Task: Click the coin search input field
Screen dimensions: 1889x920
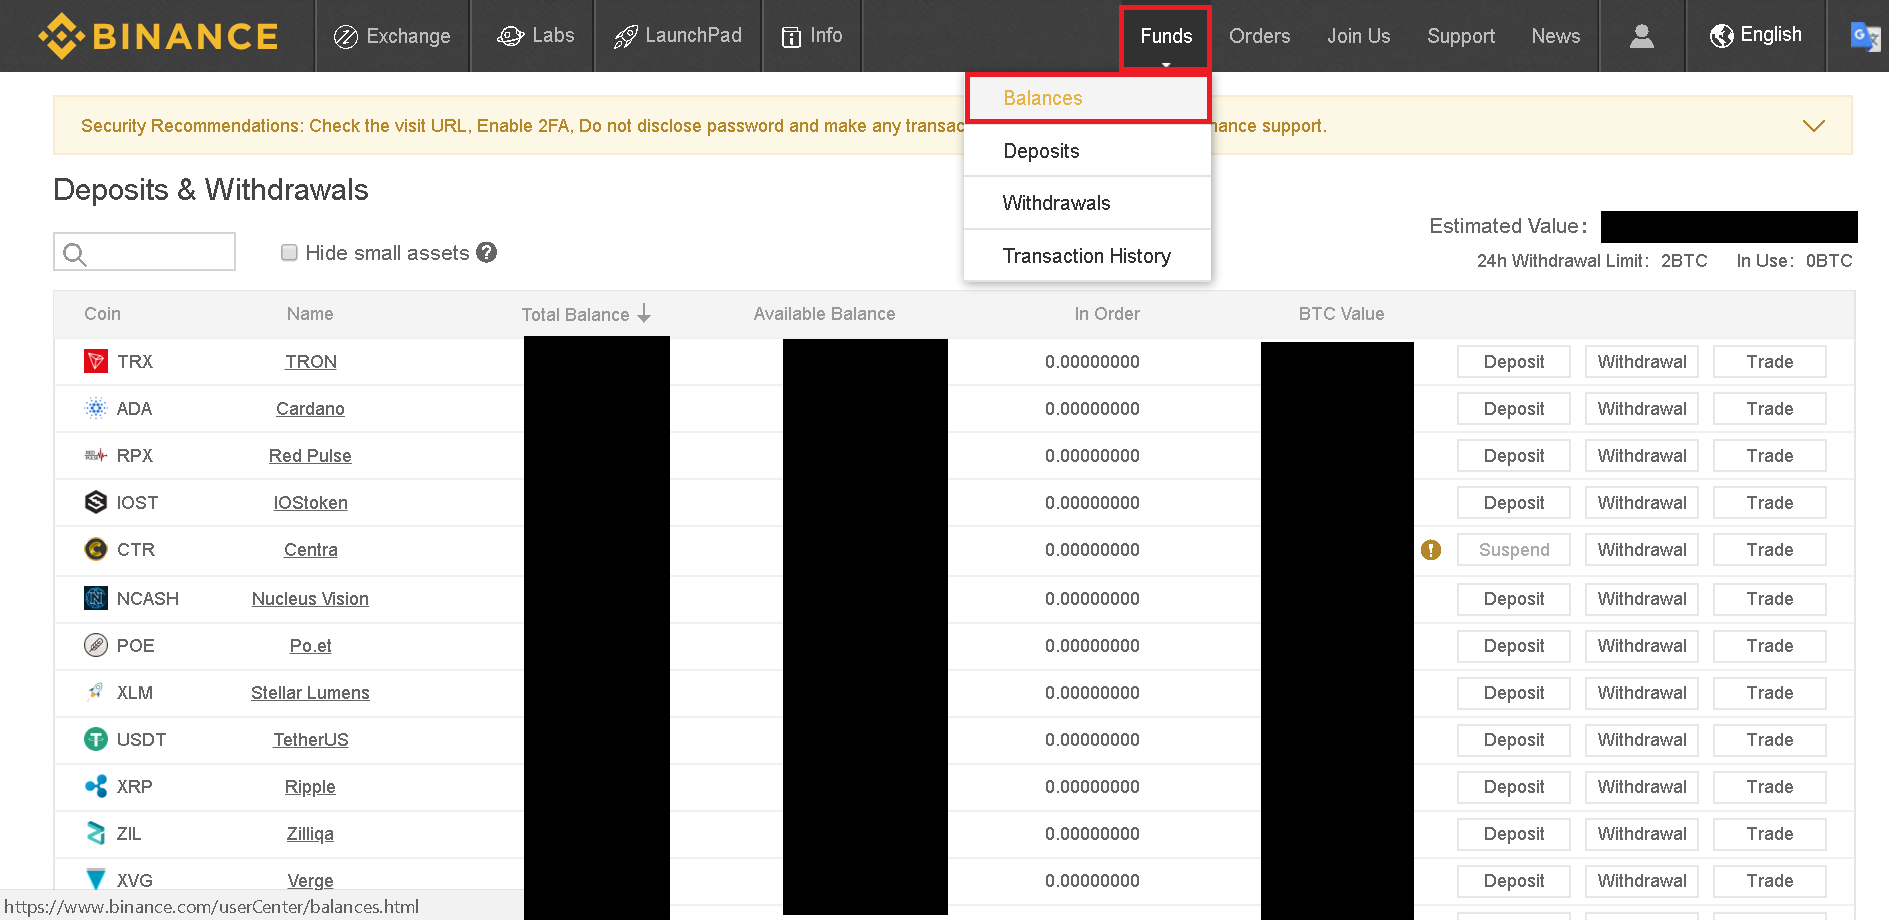Action: click(x=145, y=252)
